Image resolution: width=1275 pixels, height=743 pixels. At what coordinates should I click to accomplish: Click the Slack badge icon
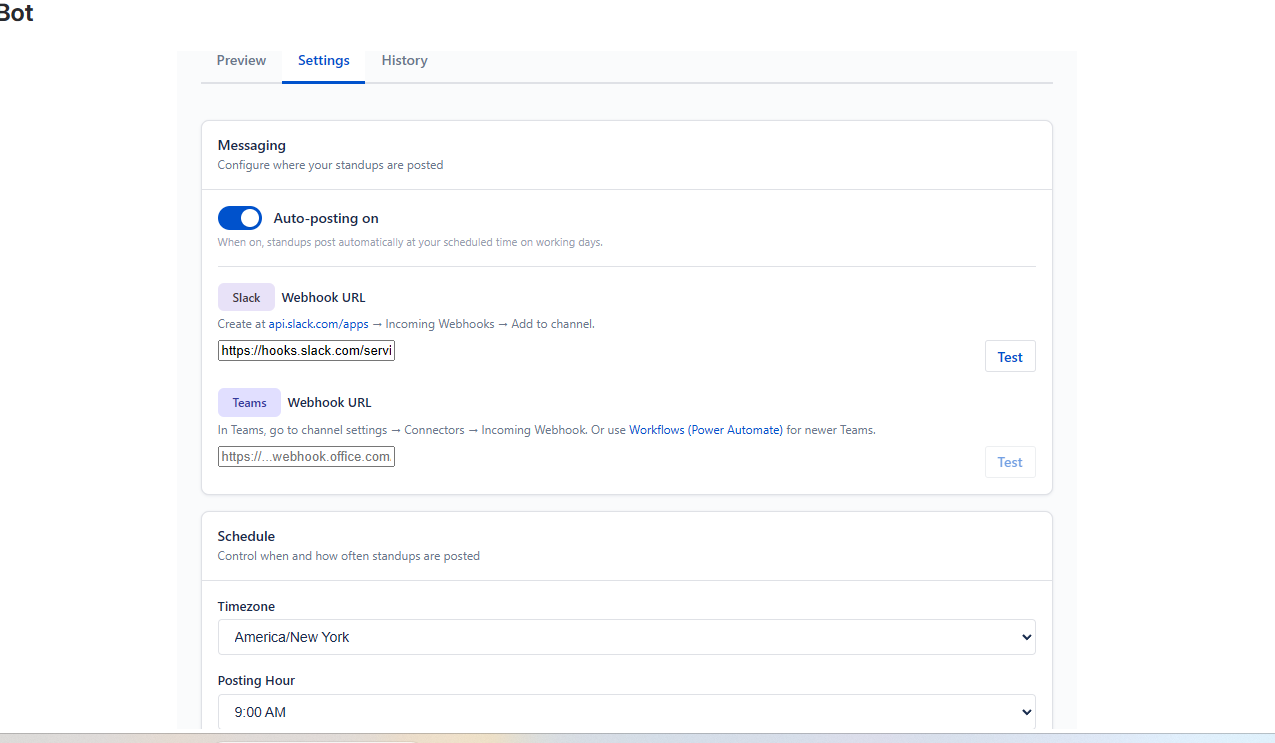point(246,297)
